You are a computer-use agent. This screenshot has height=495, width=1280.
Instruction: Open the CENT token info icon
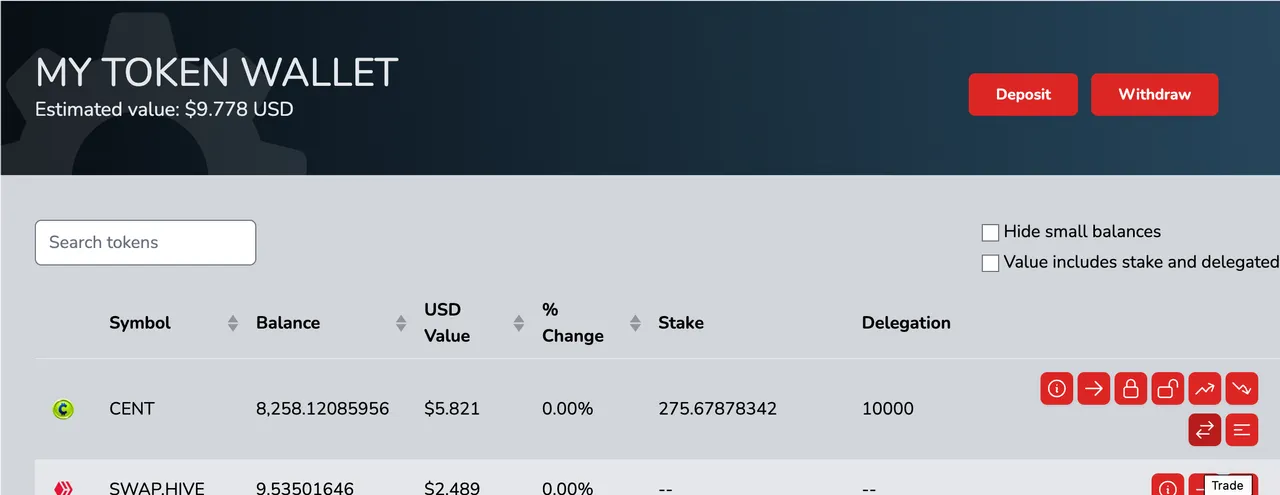tap(1057, 388)
